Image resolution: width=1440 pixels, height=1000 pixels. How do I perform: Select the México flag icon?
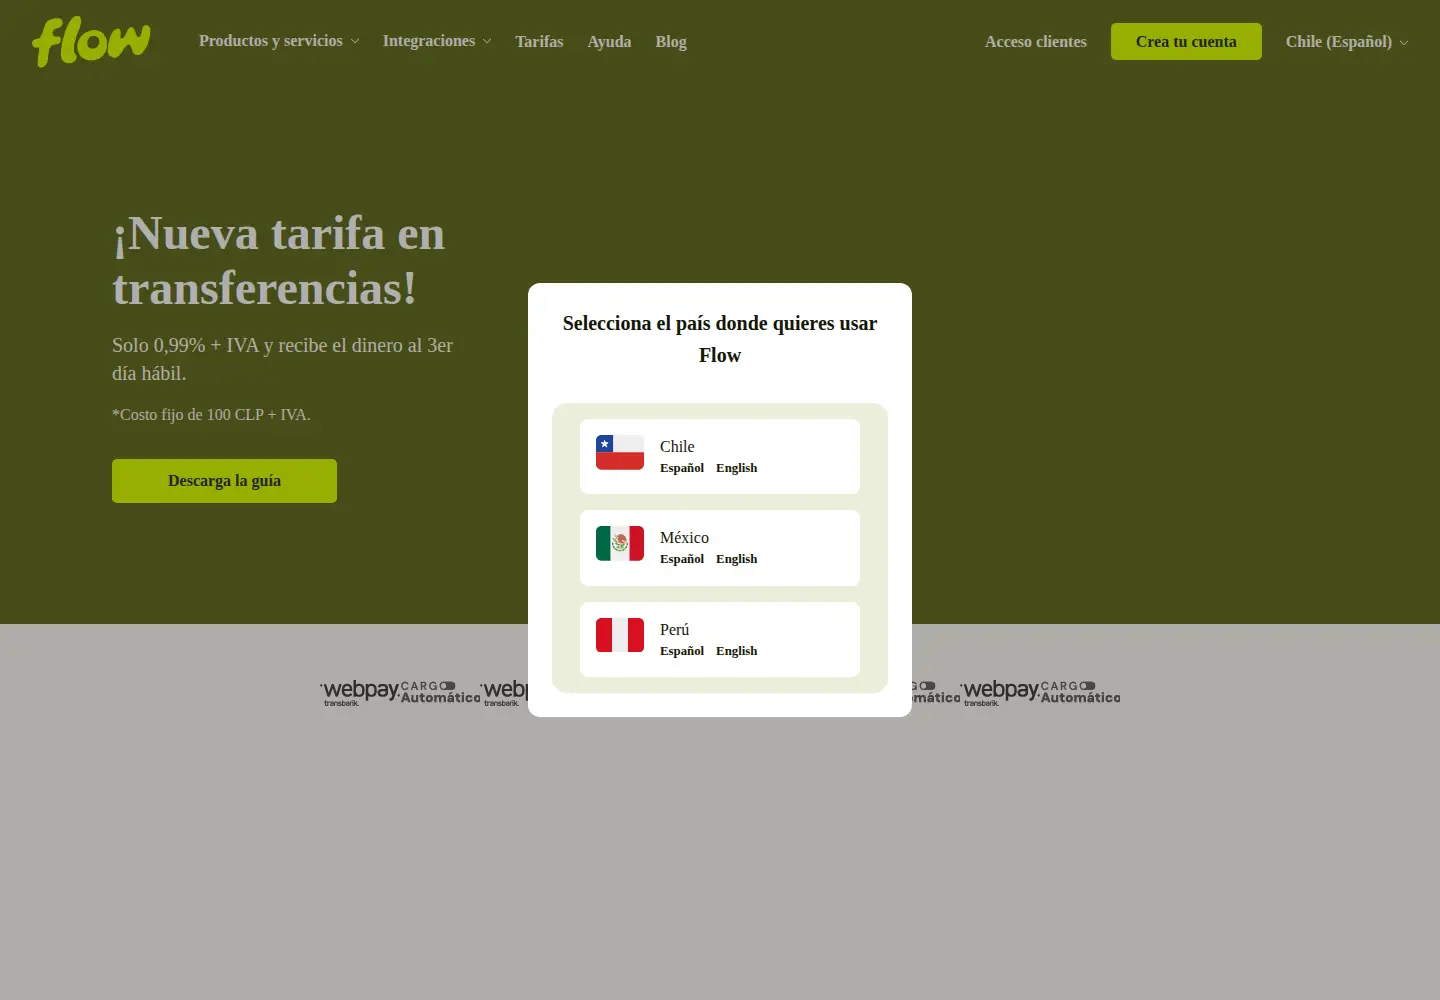(620, 543)
